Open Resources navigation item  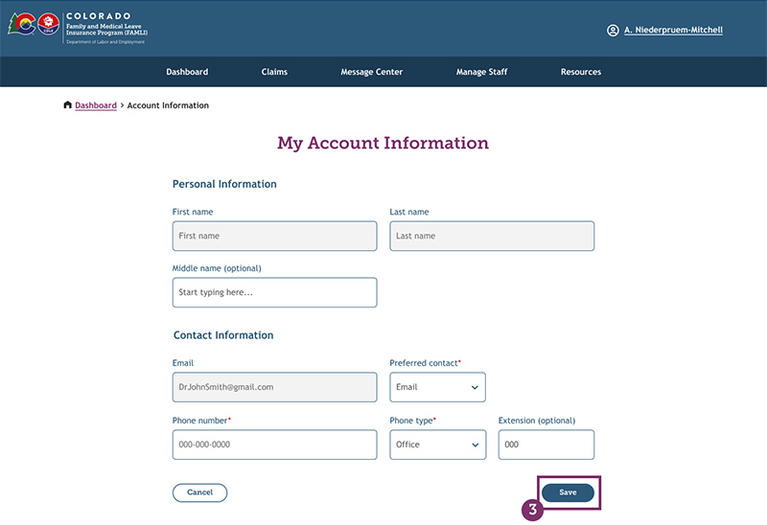(x=581, y=72)
